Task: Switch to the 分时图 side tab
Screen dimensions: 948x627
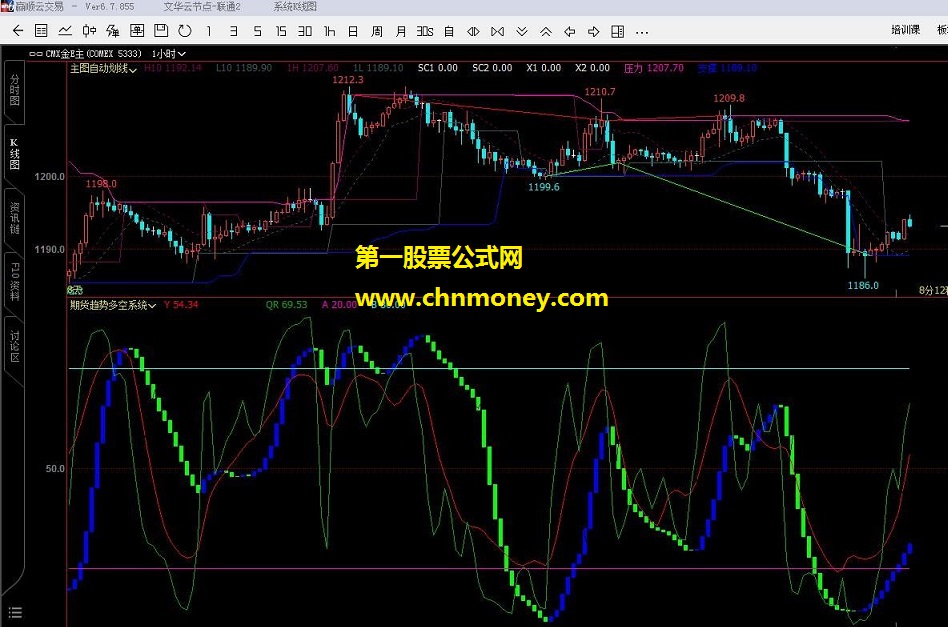Action: pos(15,90)
